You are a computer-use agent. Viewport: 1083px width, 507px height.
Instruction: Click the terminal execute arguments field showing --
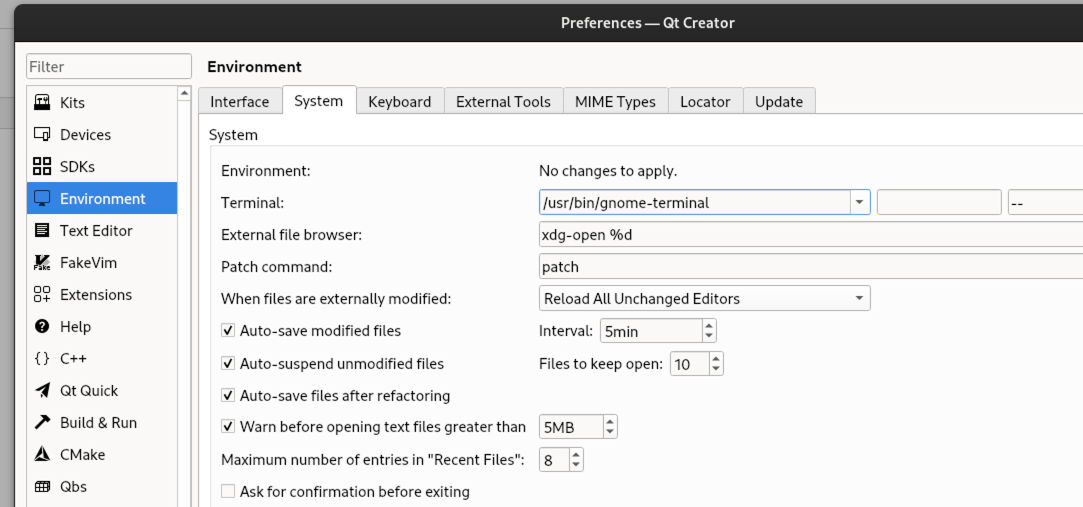1046,202
